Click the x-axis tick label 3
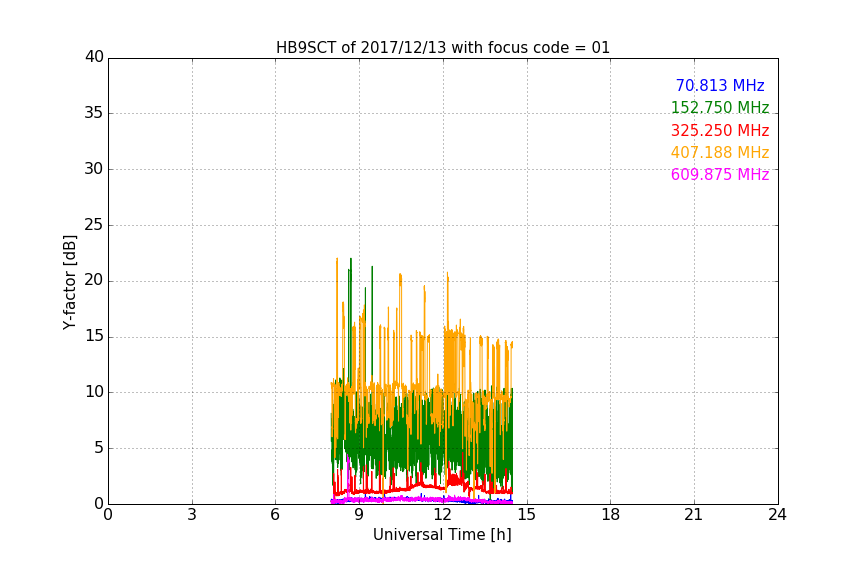The image size is (864, 576). [x=192, y=515]
